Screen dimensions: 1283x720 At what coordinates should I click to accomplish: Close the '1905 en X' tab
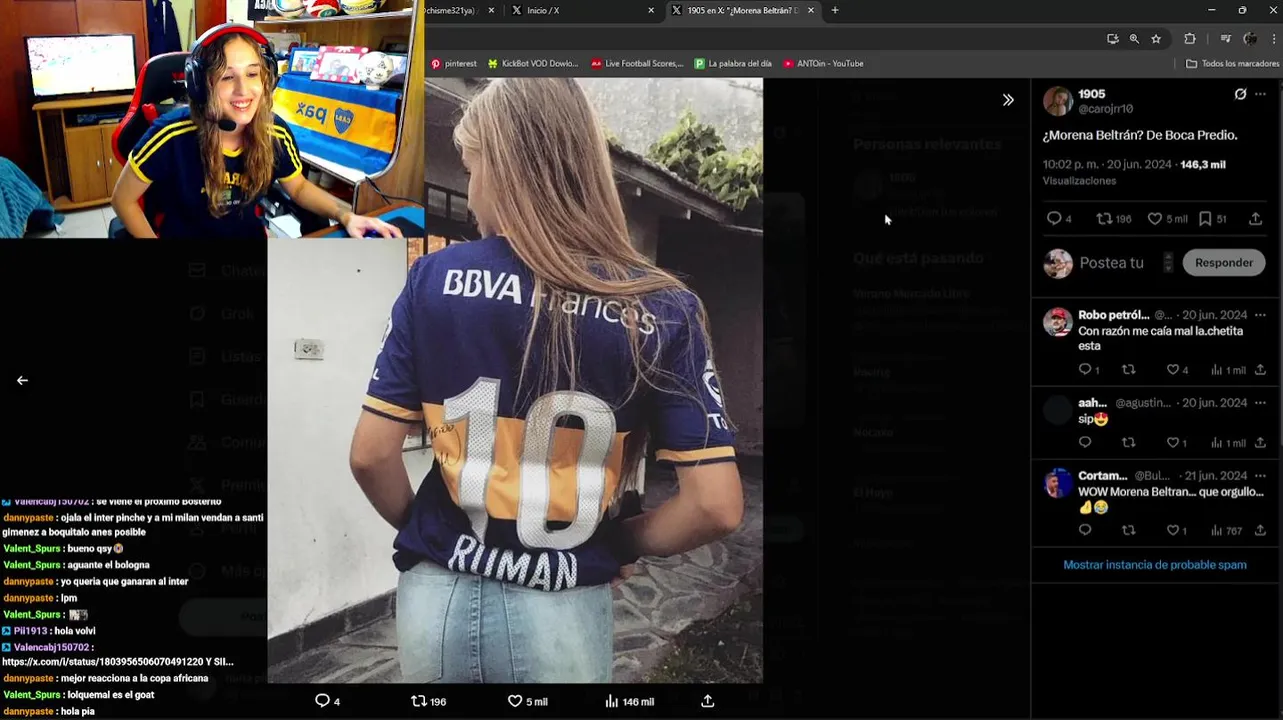click(811, 10)
